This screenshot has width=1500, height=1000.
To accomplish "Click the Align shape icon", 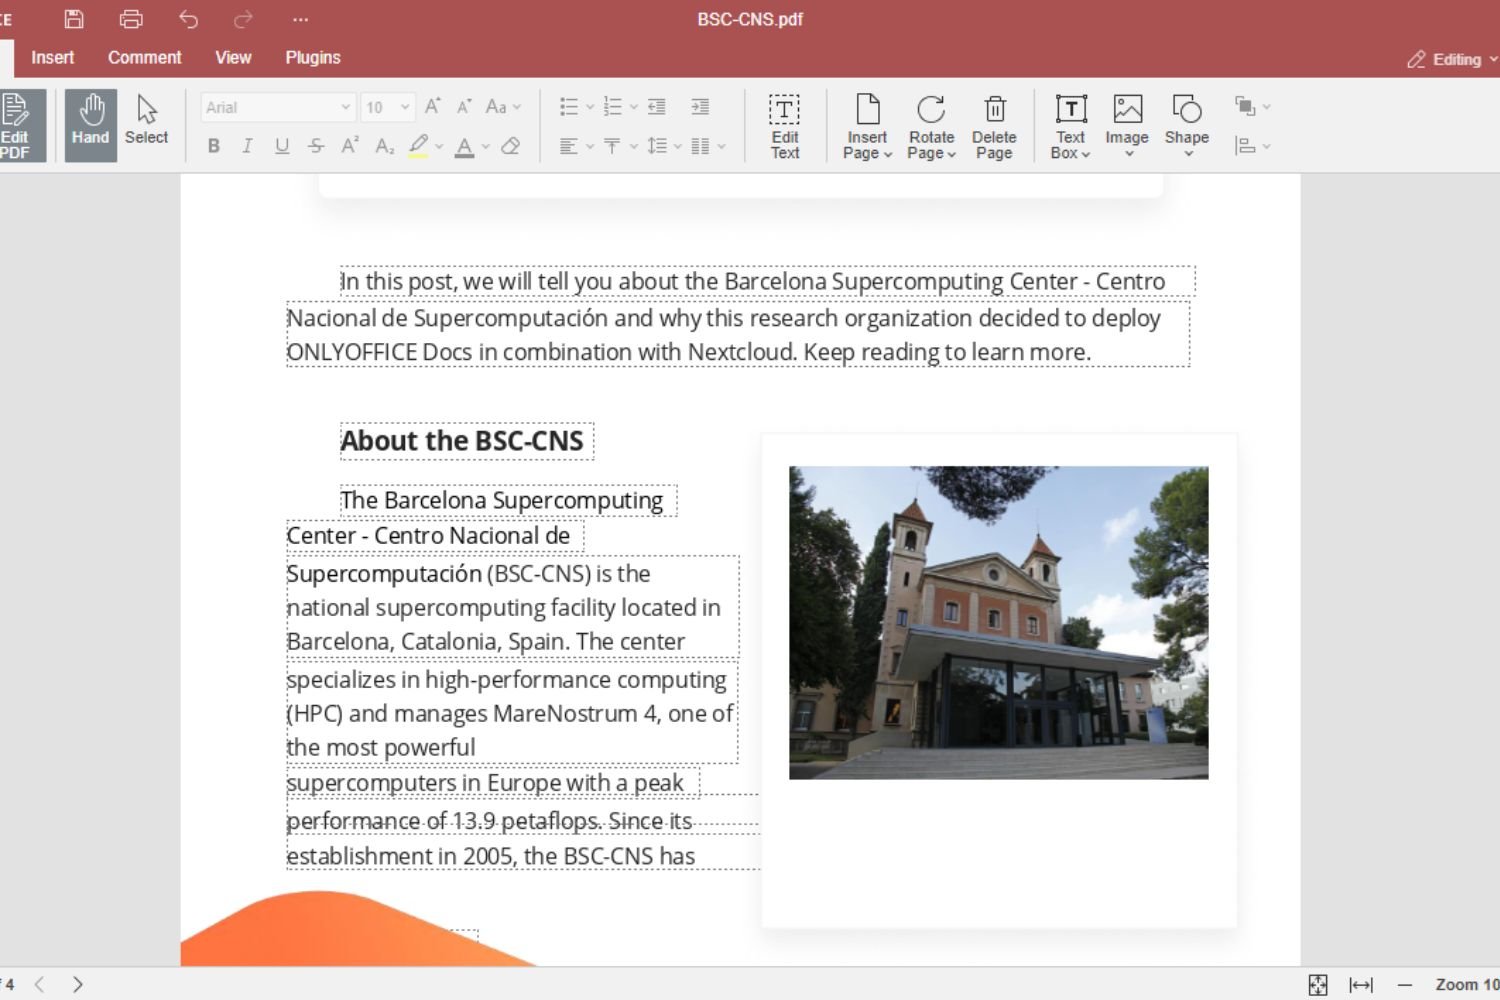I will (1245, 147).
